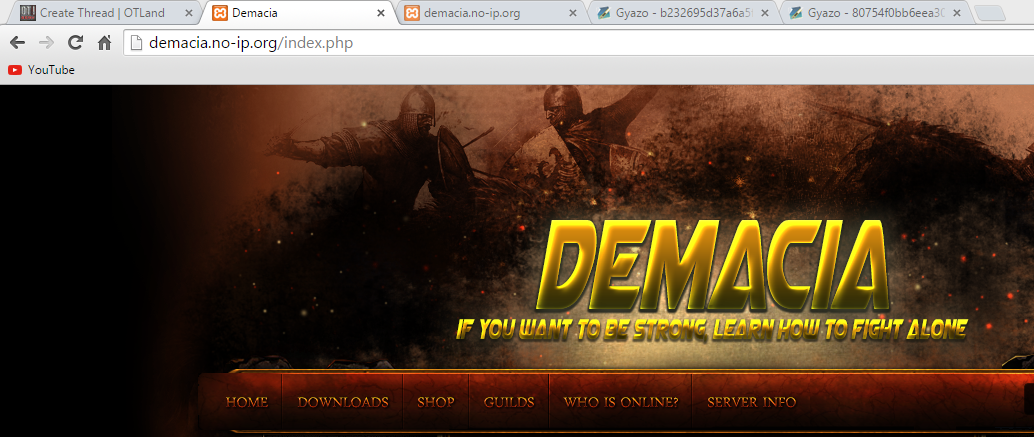Go back to the previous page
Screen dimensions: 1034x437
click(x=17, y=43)
